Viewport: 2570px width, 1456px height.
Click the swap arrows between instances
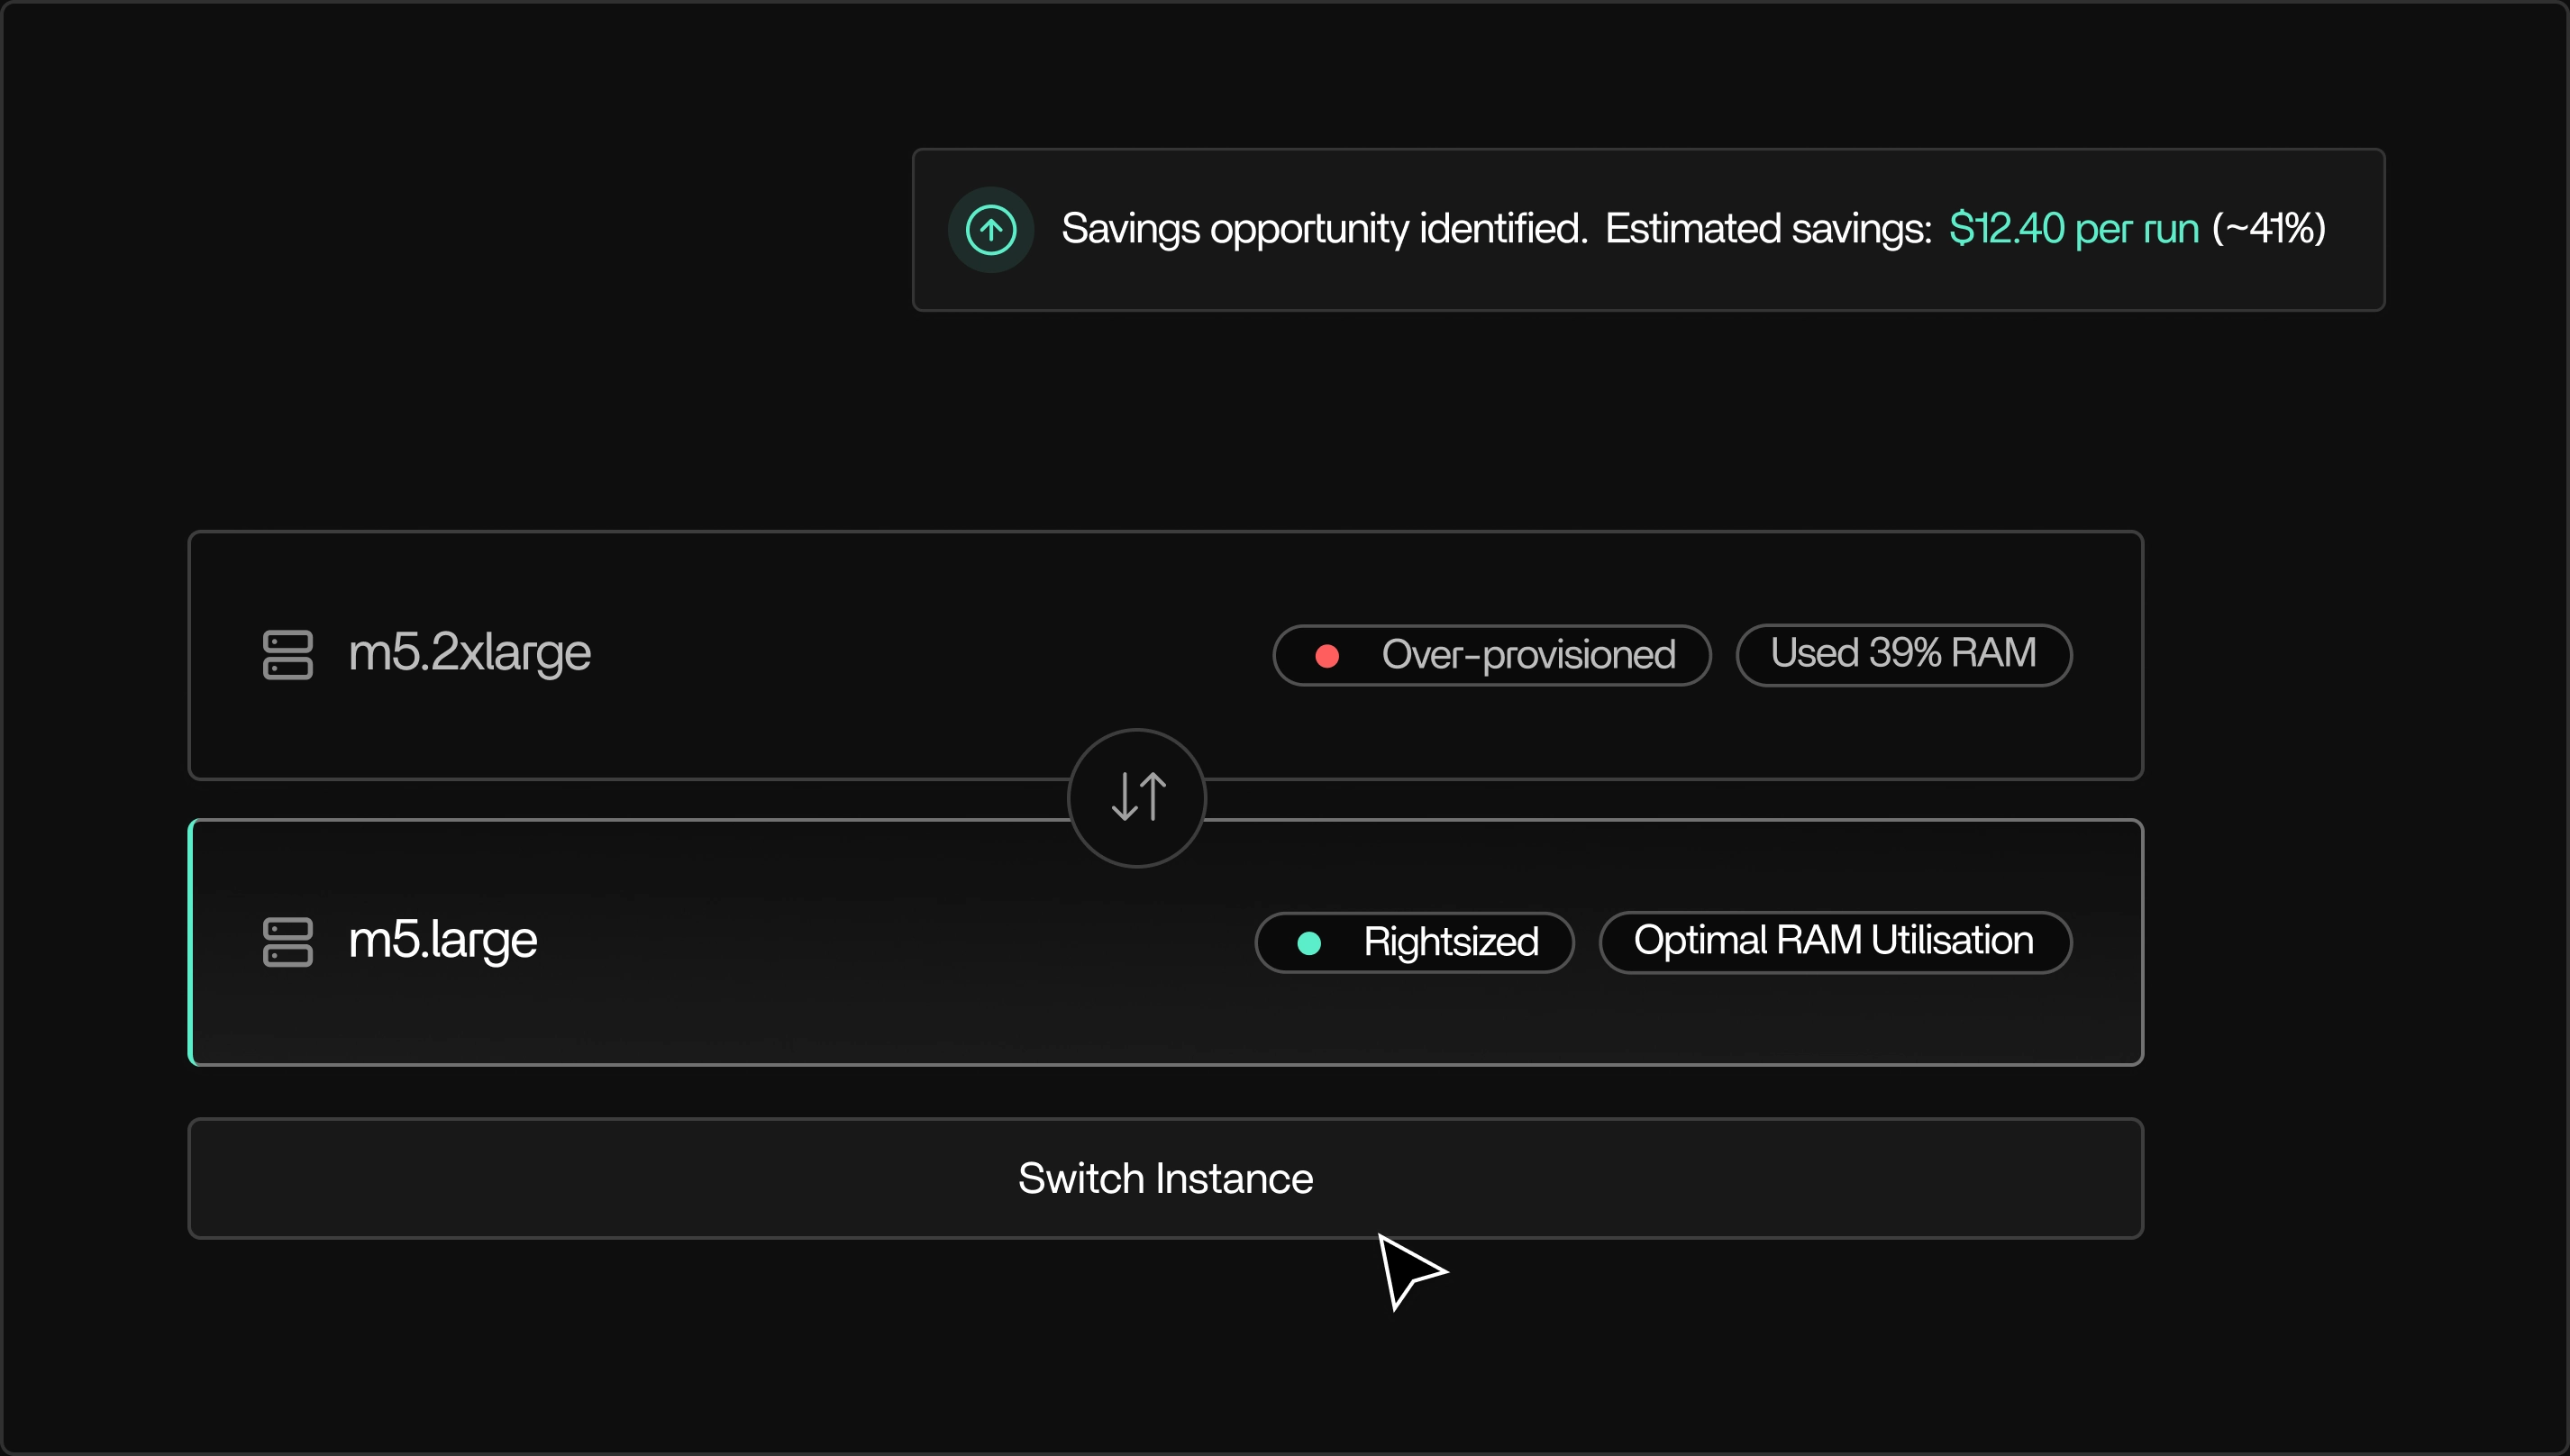pos(1137,796)
